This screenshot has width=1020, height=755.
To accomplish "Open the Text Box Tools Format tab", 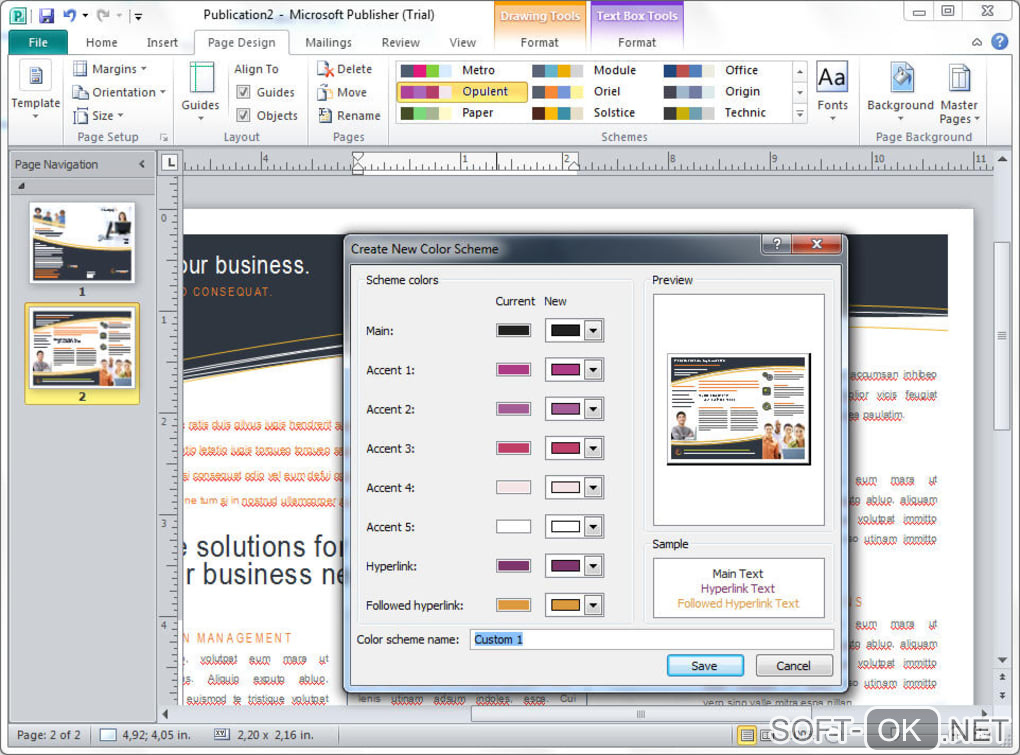I will pyautogui.click(x=637, y=42).
